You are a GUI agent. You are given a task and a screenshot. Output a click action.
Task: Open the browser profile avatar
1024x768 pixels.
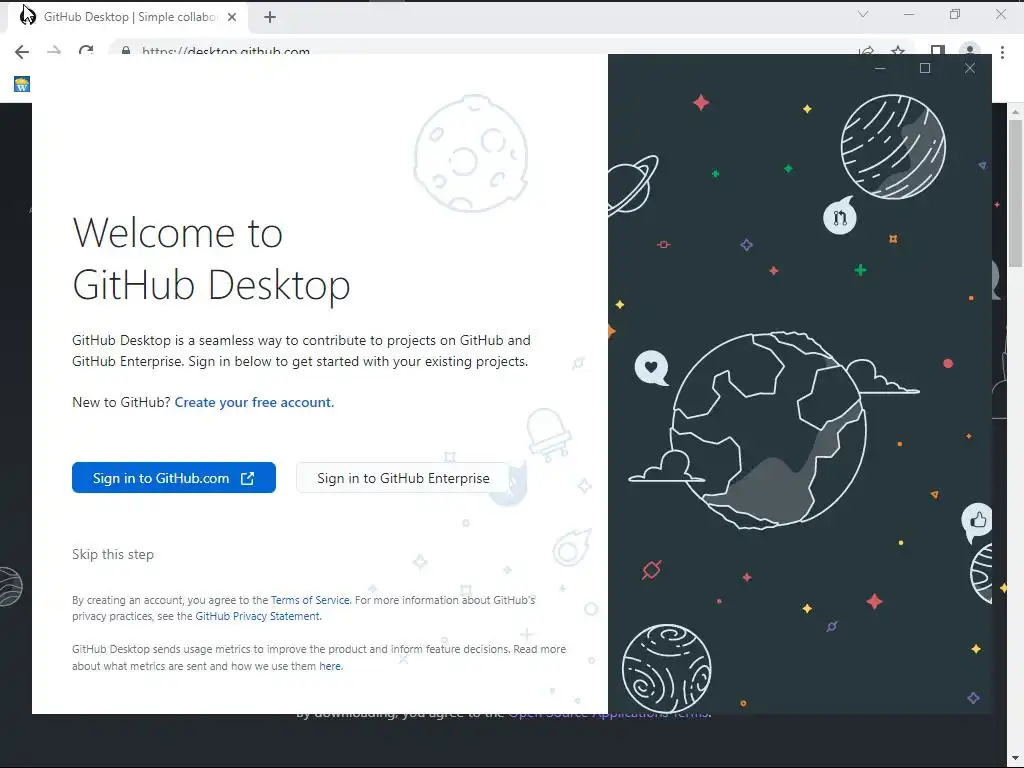970,50
